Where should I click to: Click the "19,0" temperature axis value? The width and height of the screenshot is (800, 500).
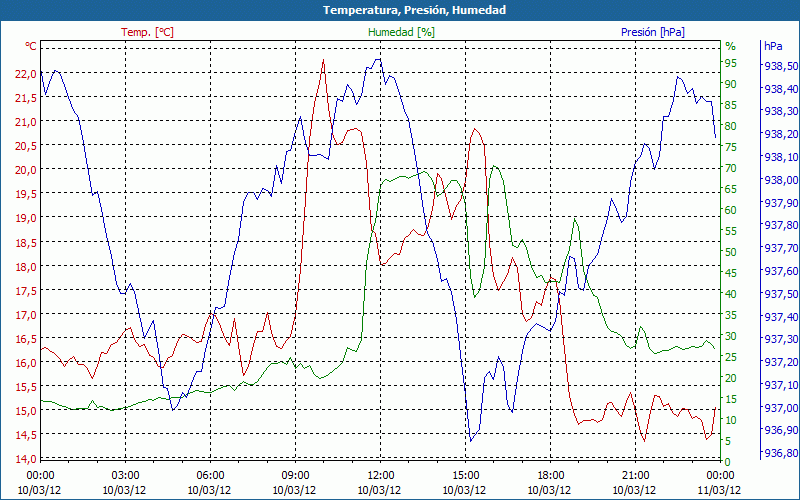pos(26,218)
